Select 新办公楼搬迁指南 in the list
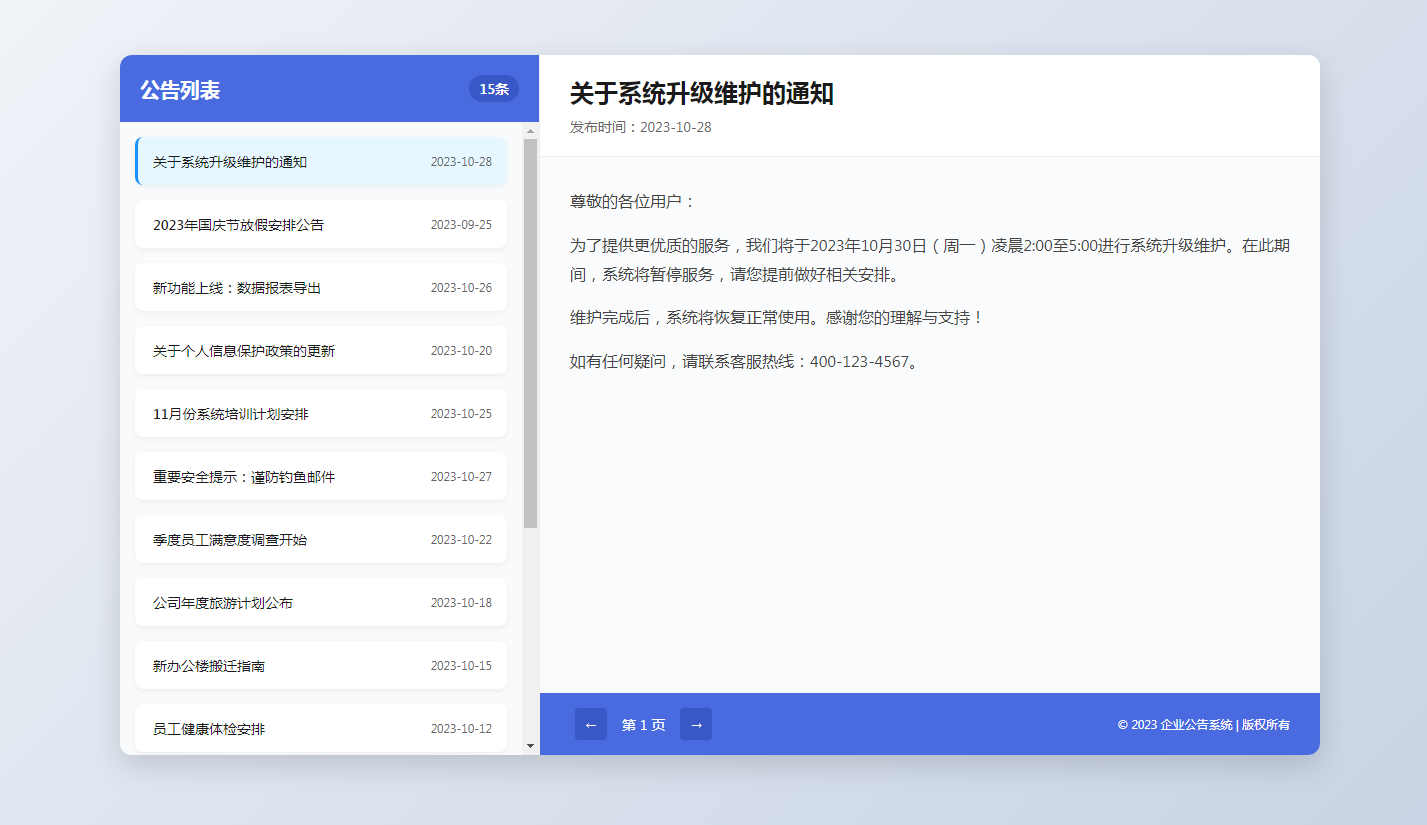The image size is (1427, 825). click(321, 665)
